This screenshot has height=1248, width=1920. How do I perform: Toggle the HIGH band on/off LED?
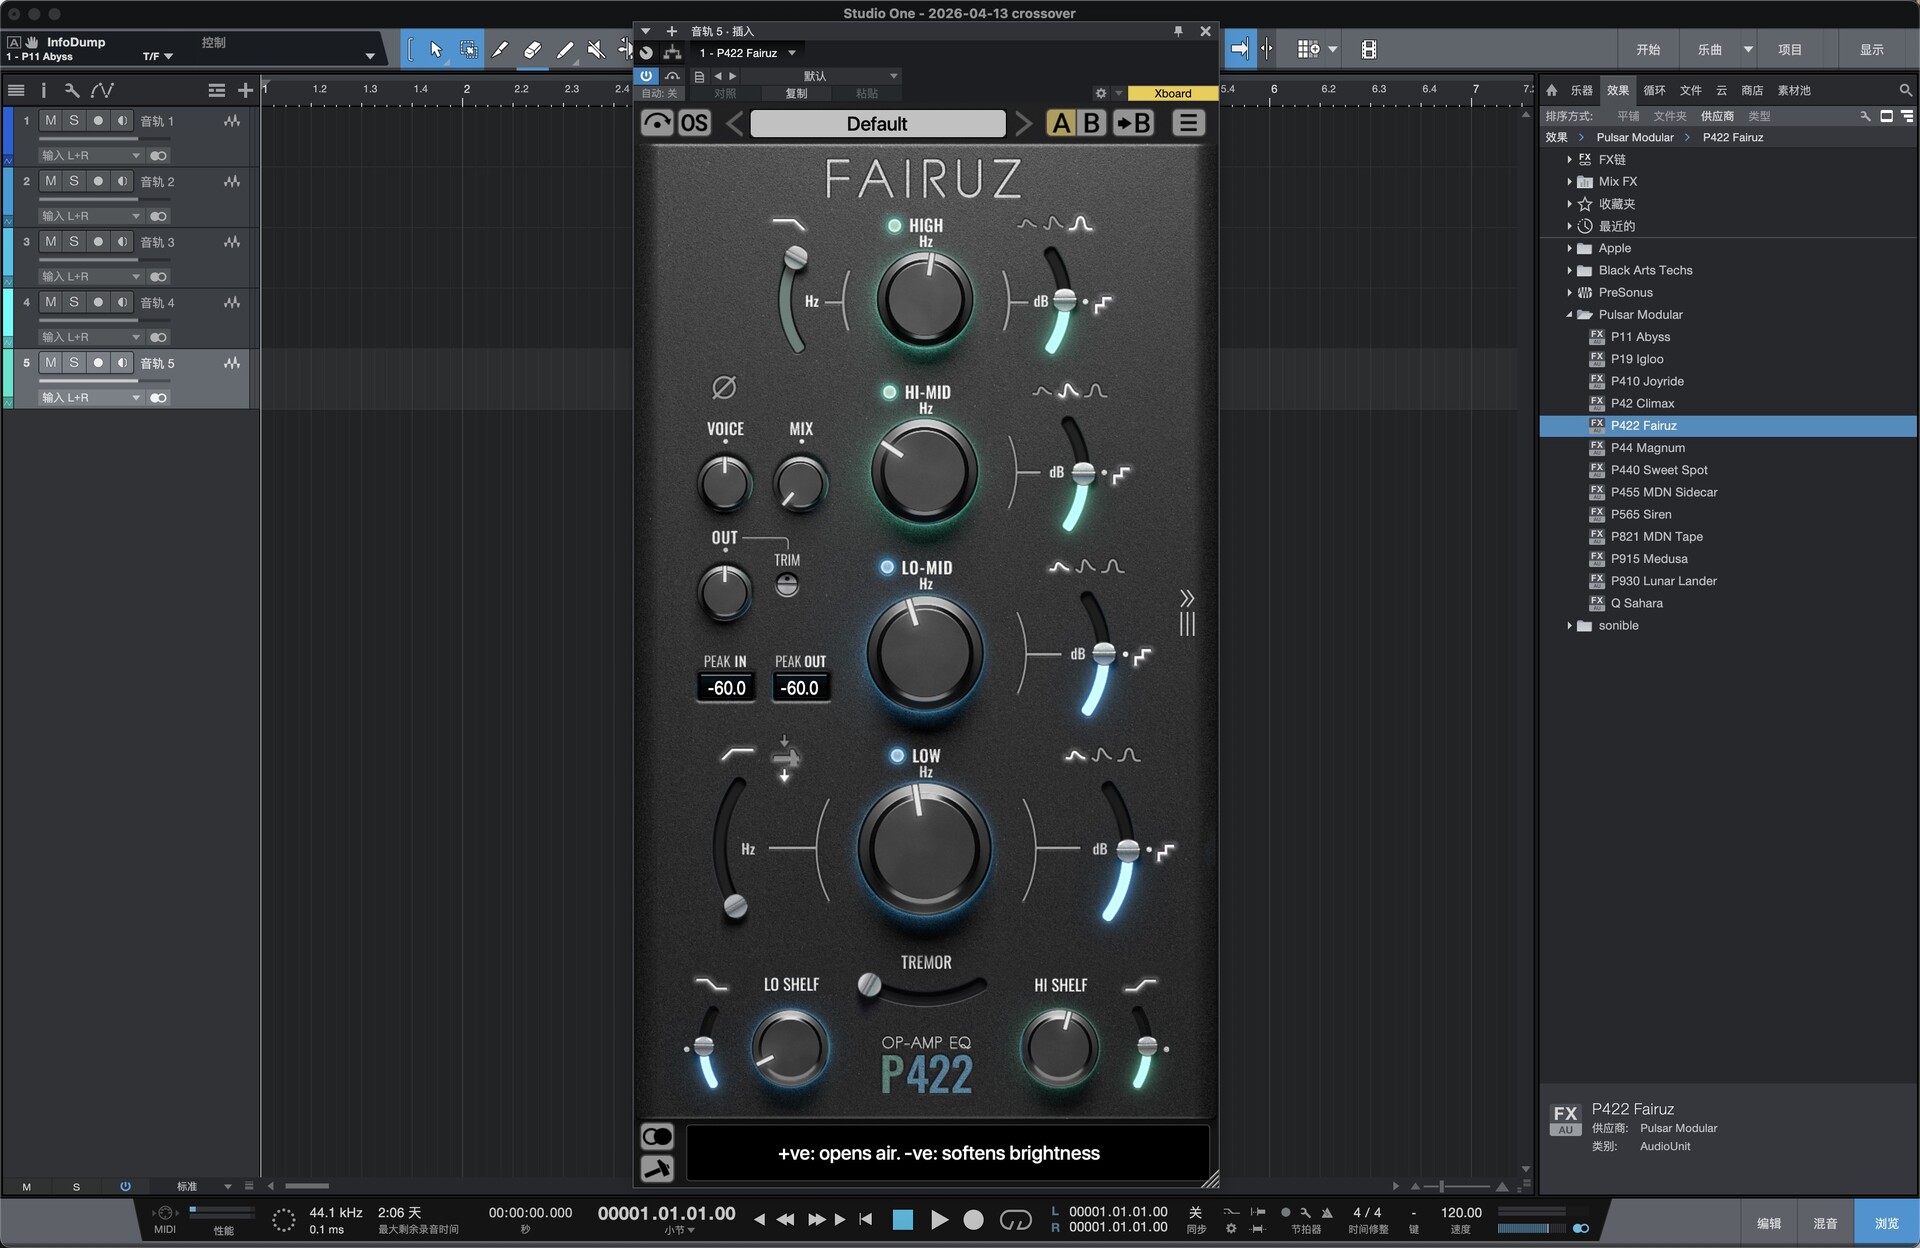pyautogui.click(x=894, y=226)
